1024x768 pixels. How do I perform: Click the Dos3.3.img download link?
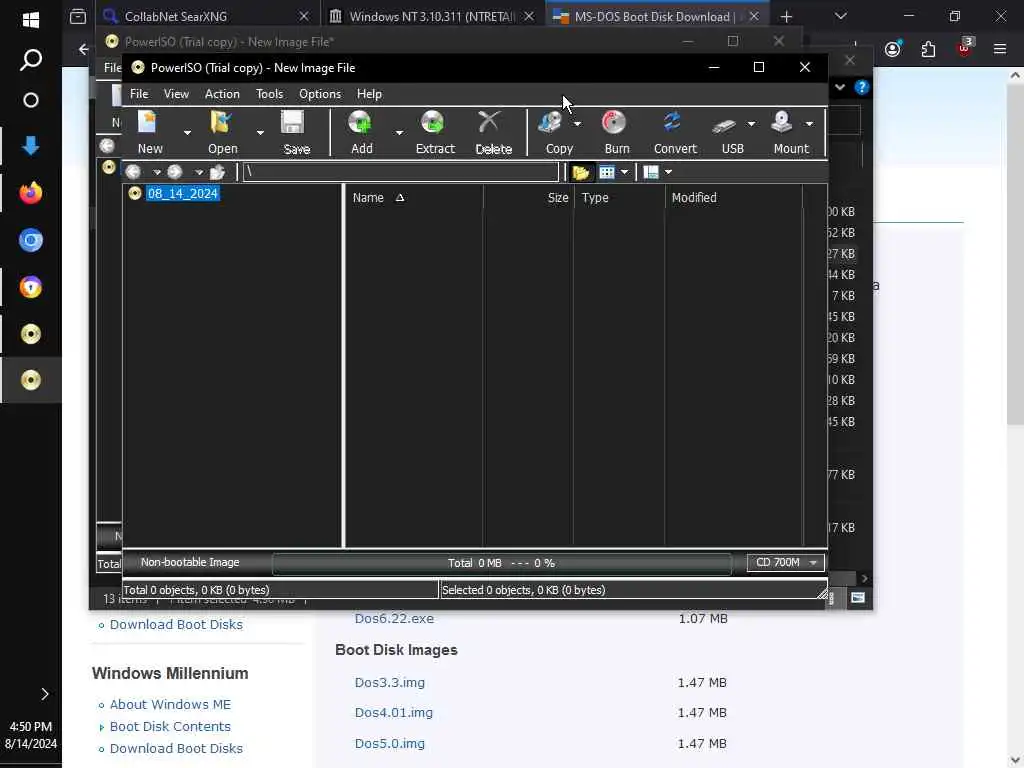pyautogui.click(x=389, y=682)
